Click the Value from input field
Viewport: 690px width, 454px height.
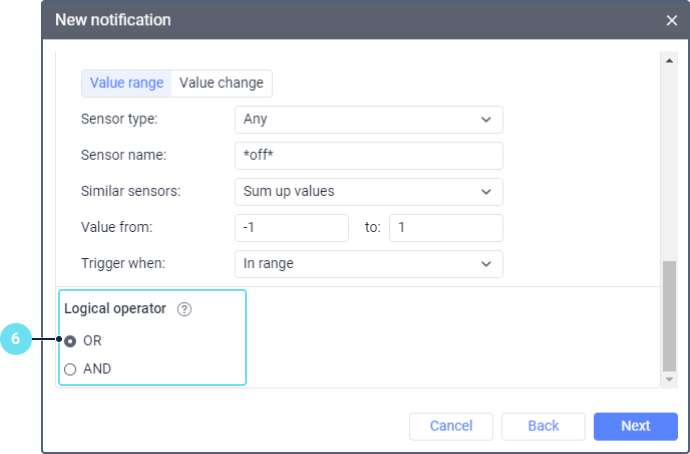[x=291, y=228]
